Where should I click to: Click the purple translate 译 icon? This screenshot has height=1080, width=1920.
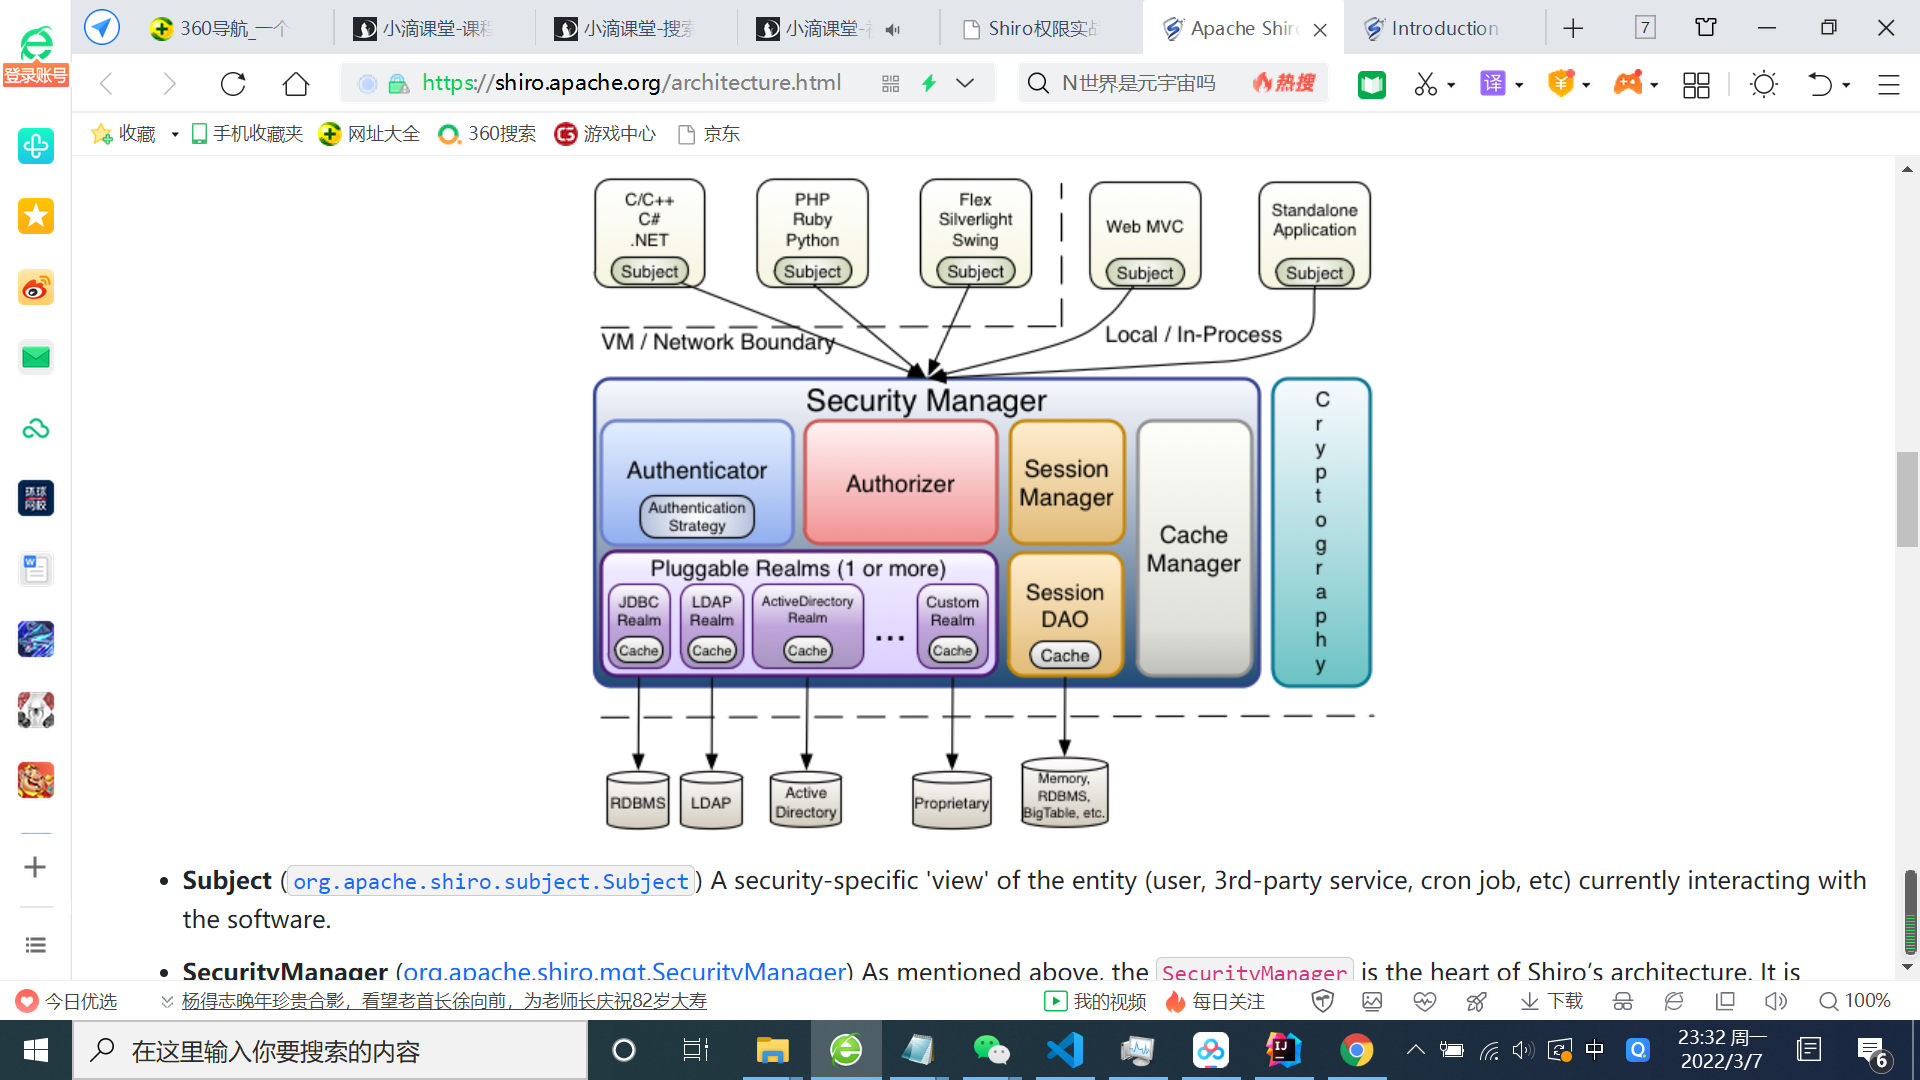(x=1493, y=83)
